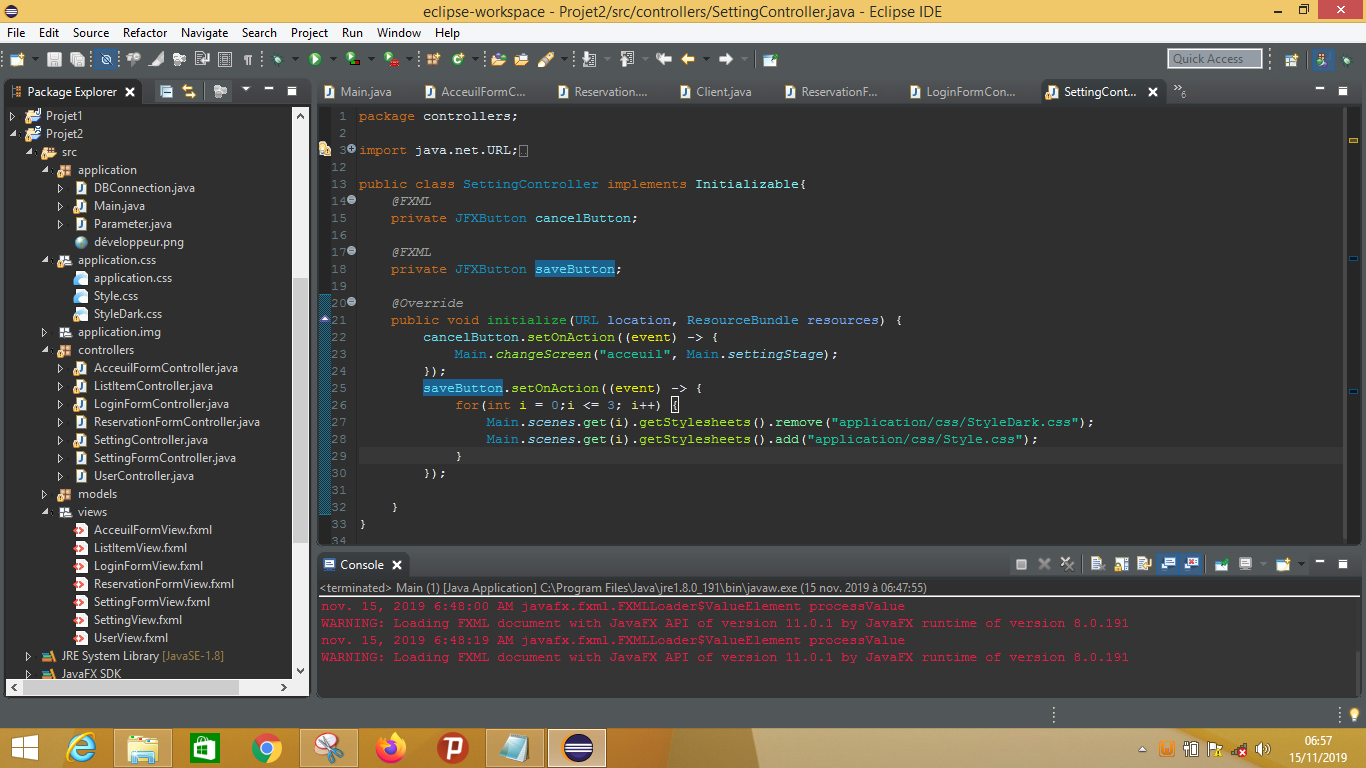Show hidden editor tabs list chevron
1366x768 pixels.
coord(1180,92)
